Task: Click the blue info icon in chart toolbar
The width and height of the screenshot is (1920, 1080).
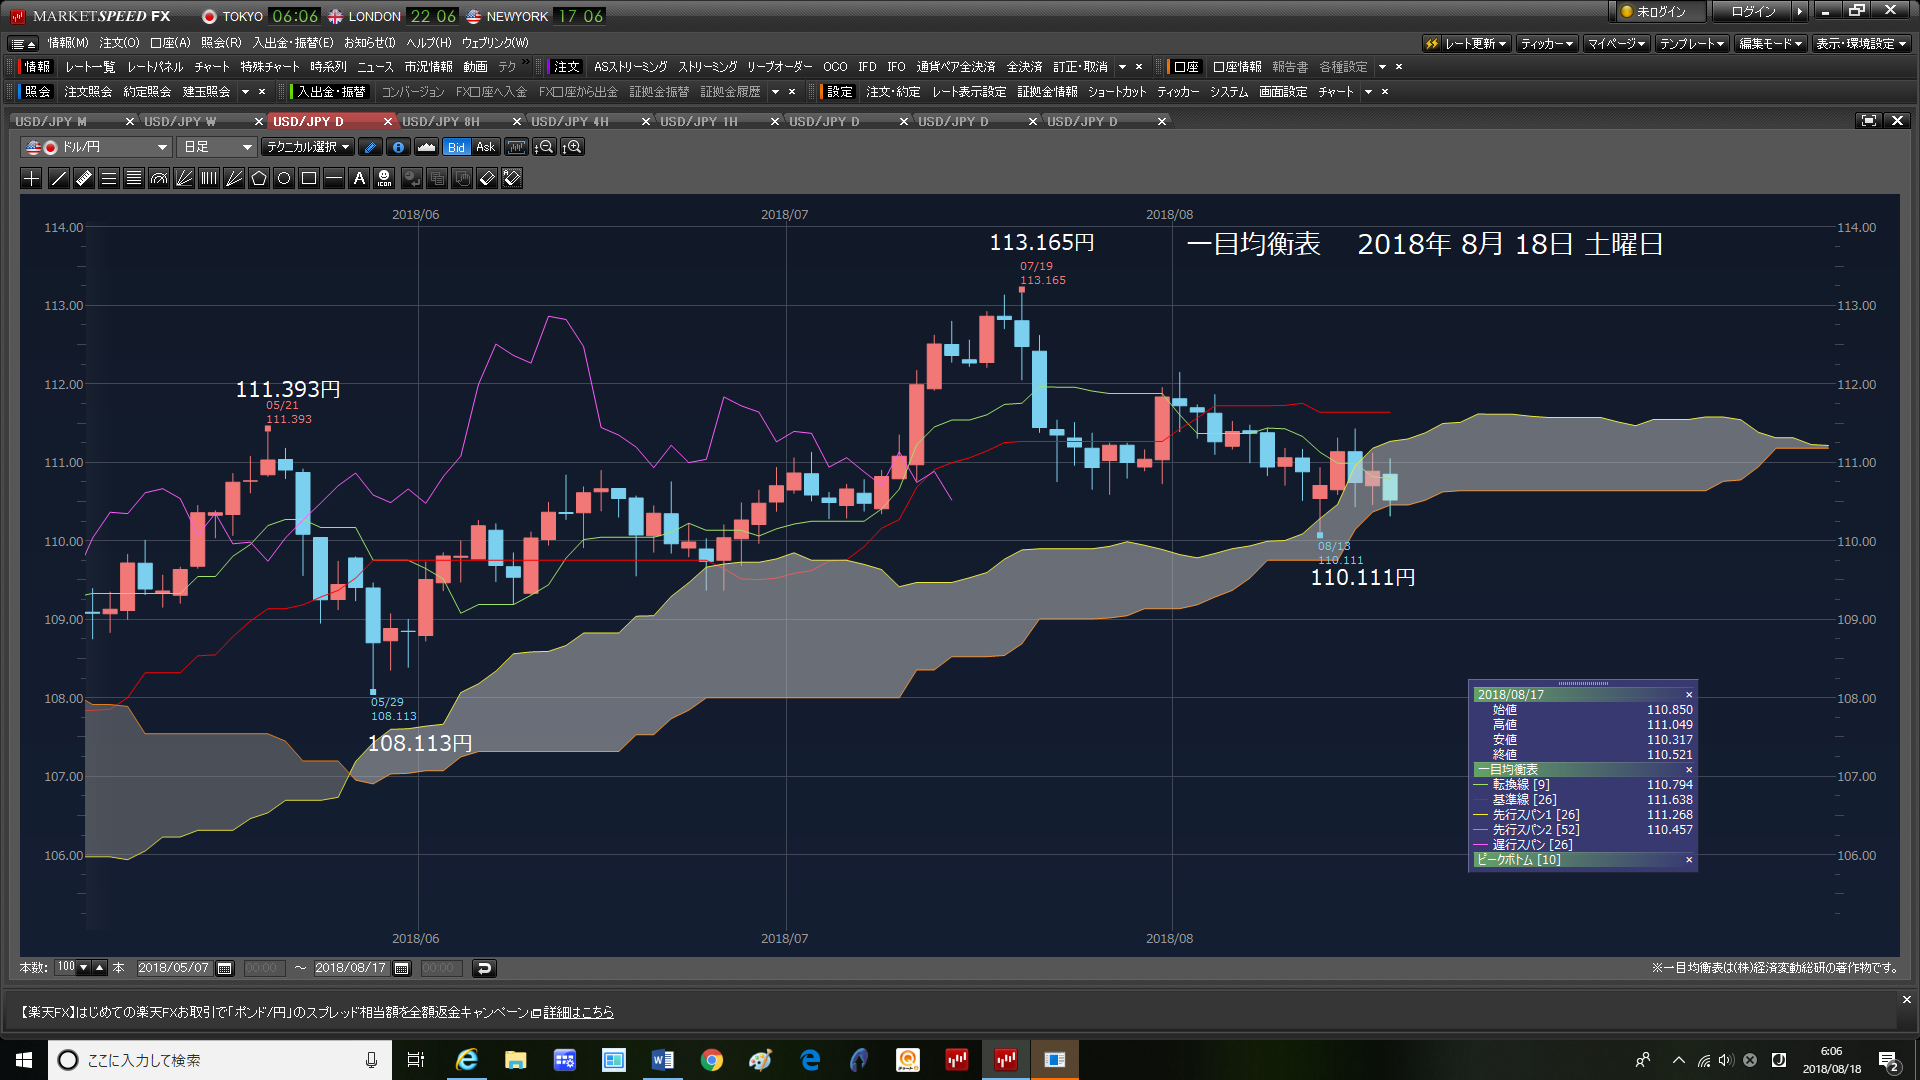Action: [x=398, y=147]
